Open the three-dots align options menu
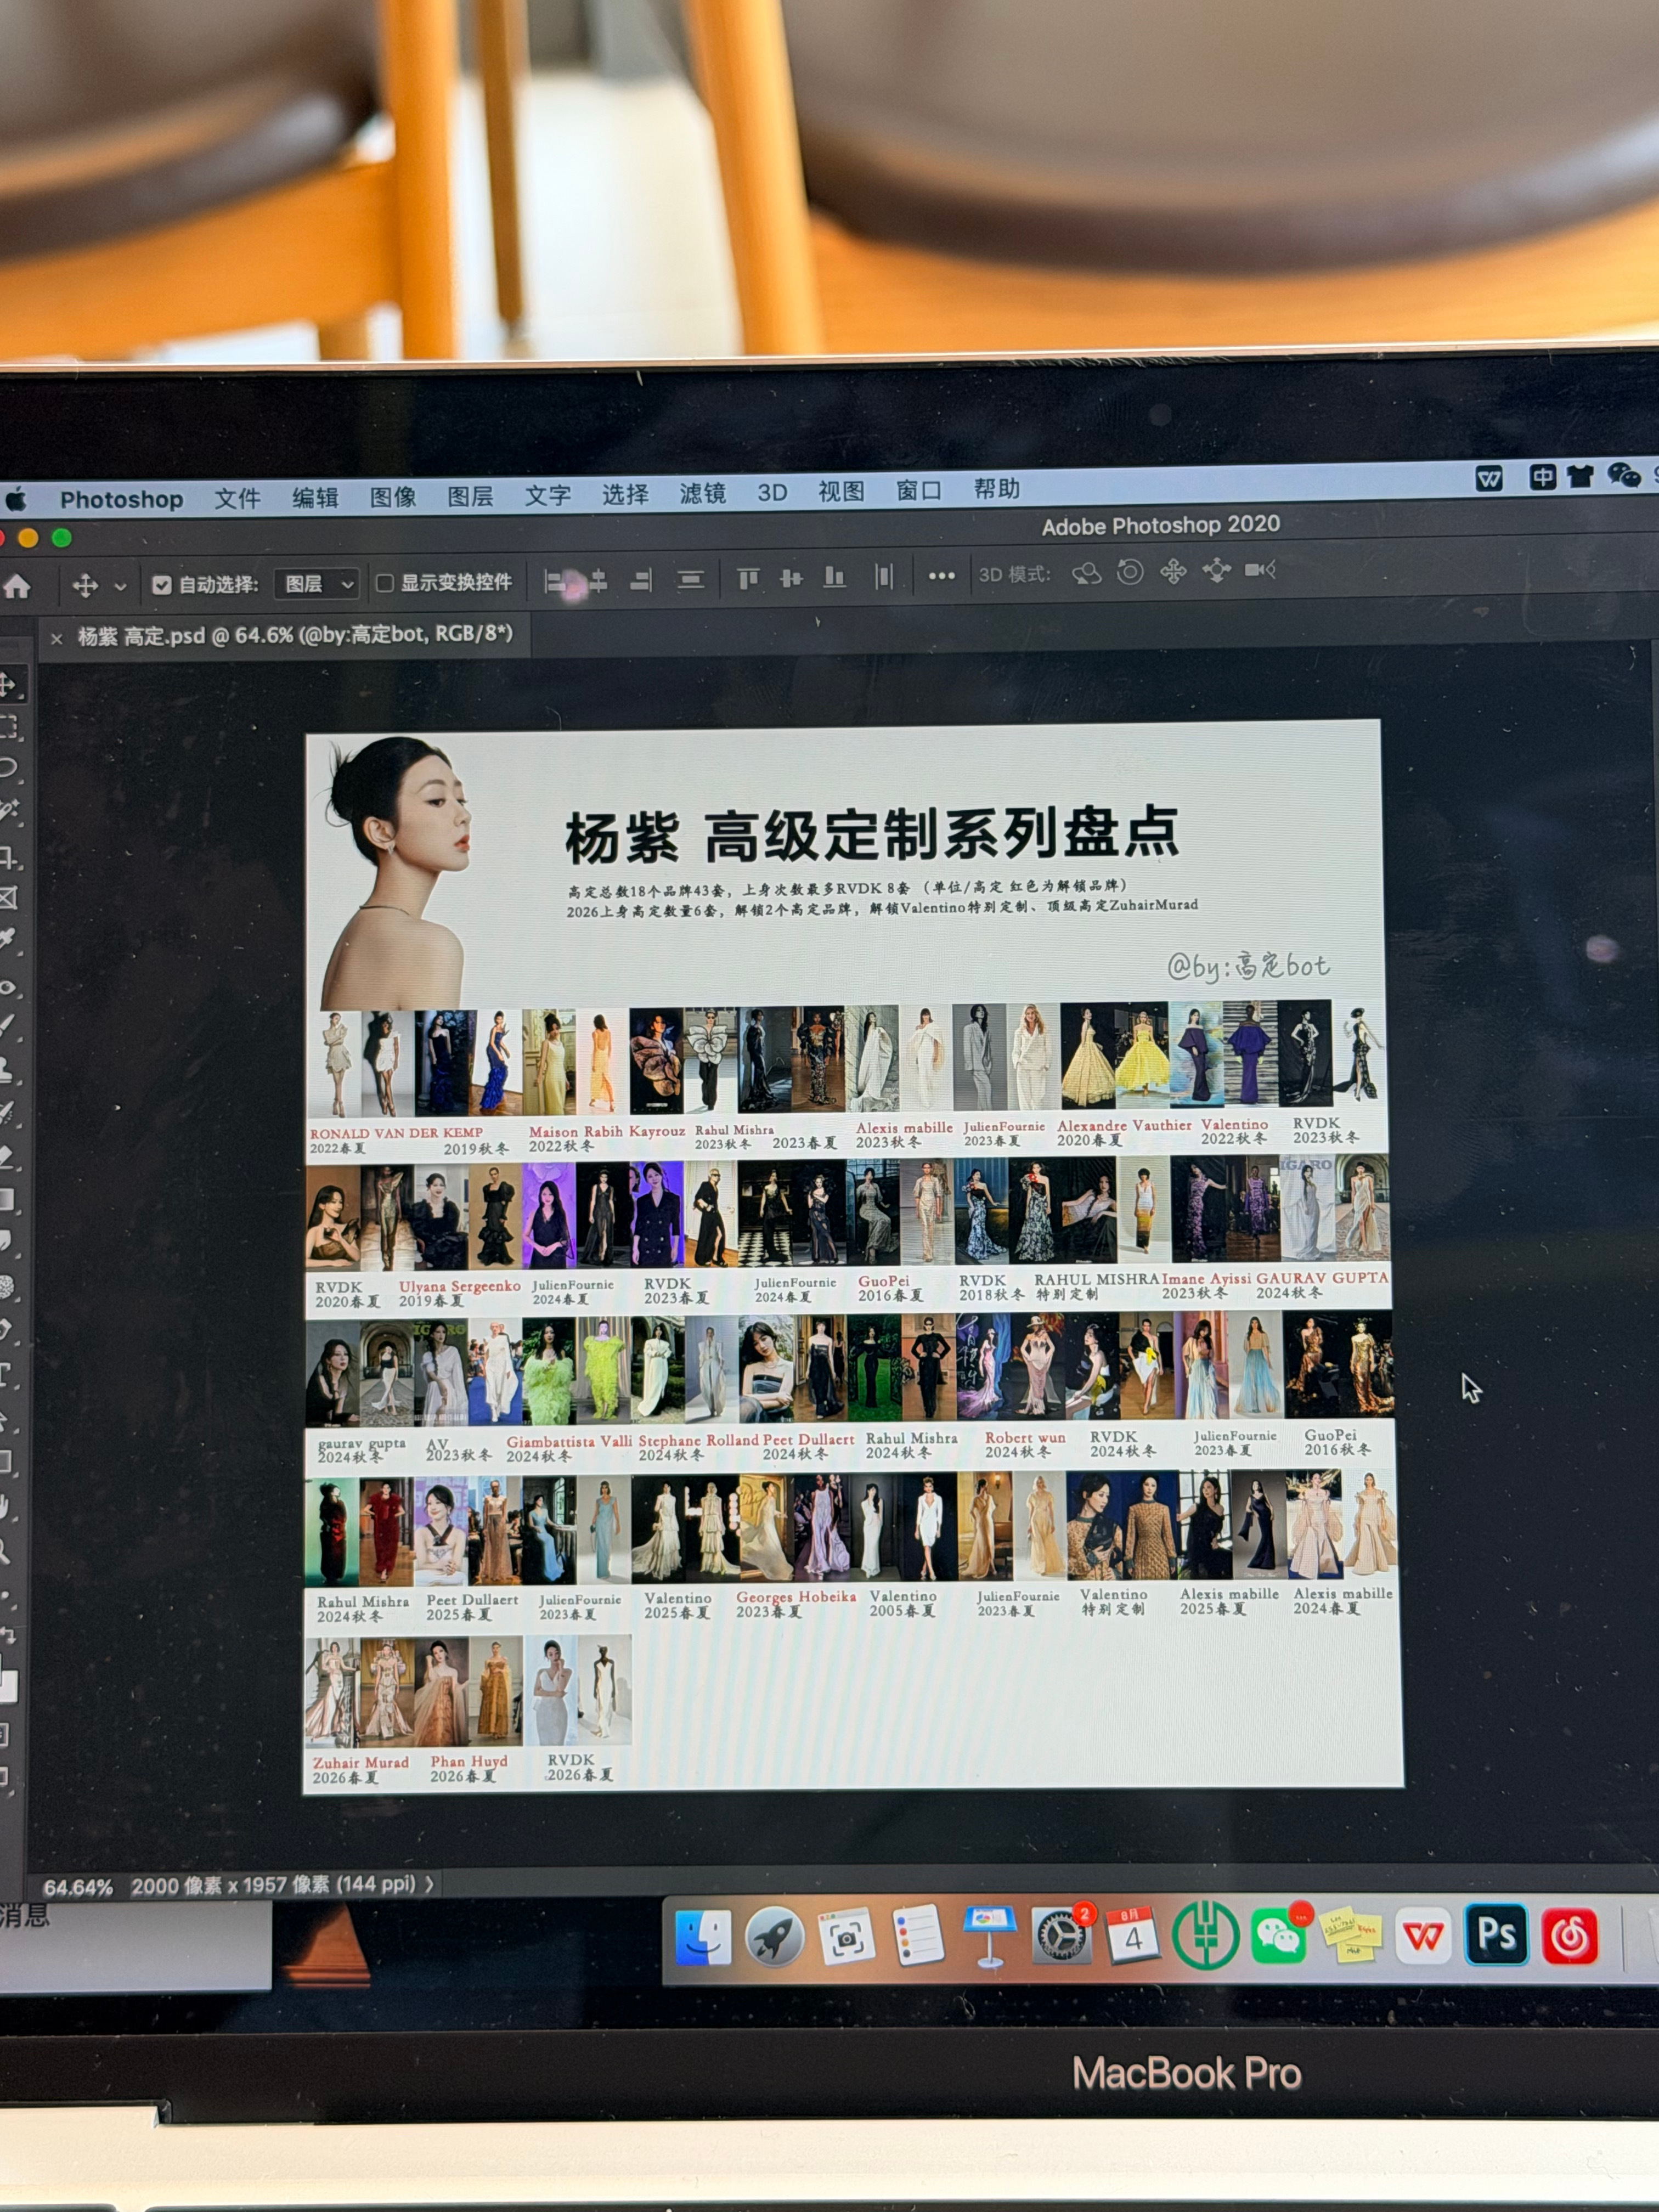1659x2212 pixels. click(x=941, y=576)
